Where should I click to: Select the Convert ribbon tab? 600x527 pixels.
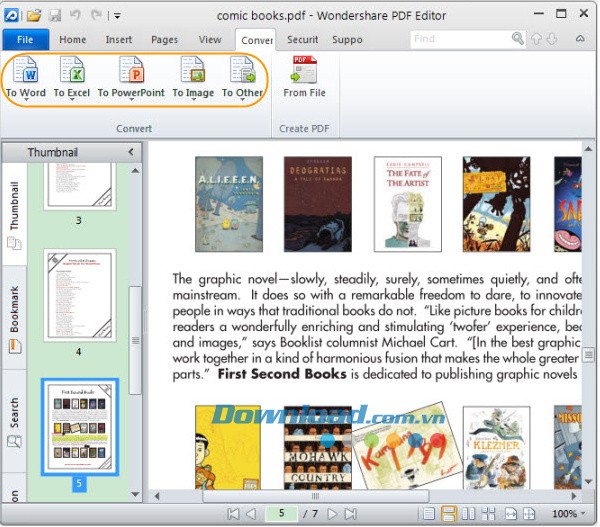coord(256,40)
